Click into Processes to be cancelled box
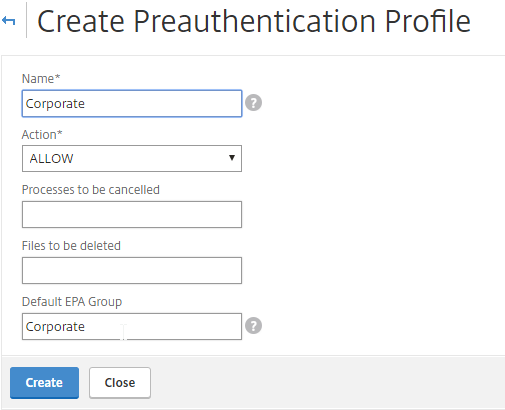 pyautogui.click(x=132, y=214)
